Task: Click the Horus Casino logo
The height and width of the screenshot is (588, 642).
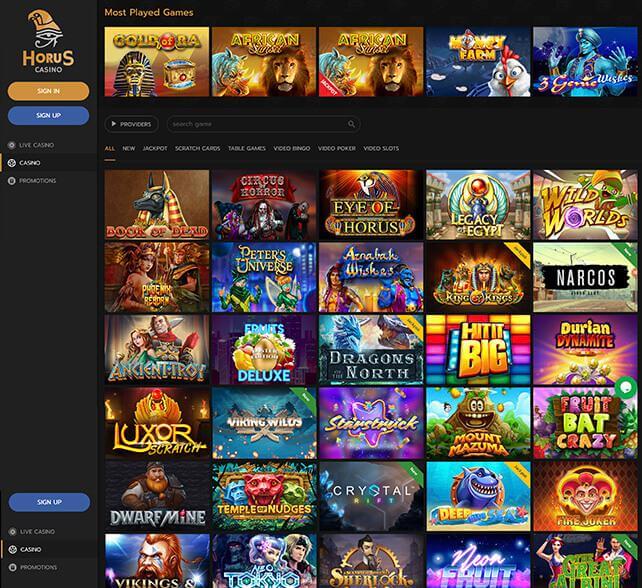Action: [48, 41]
